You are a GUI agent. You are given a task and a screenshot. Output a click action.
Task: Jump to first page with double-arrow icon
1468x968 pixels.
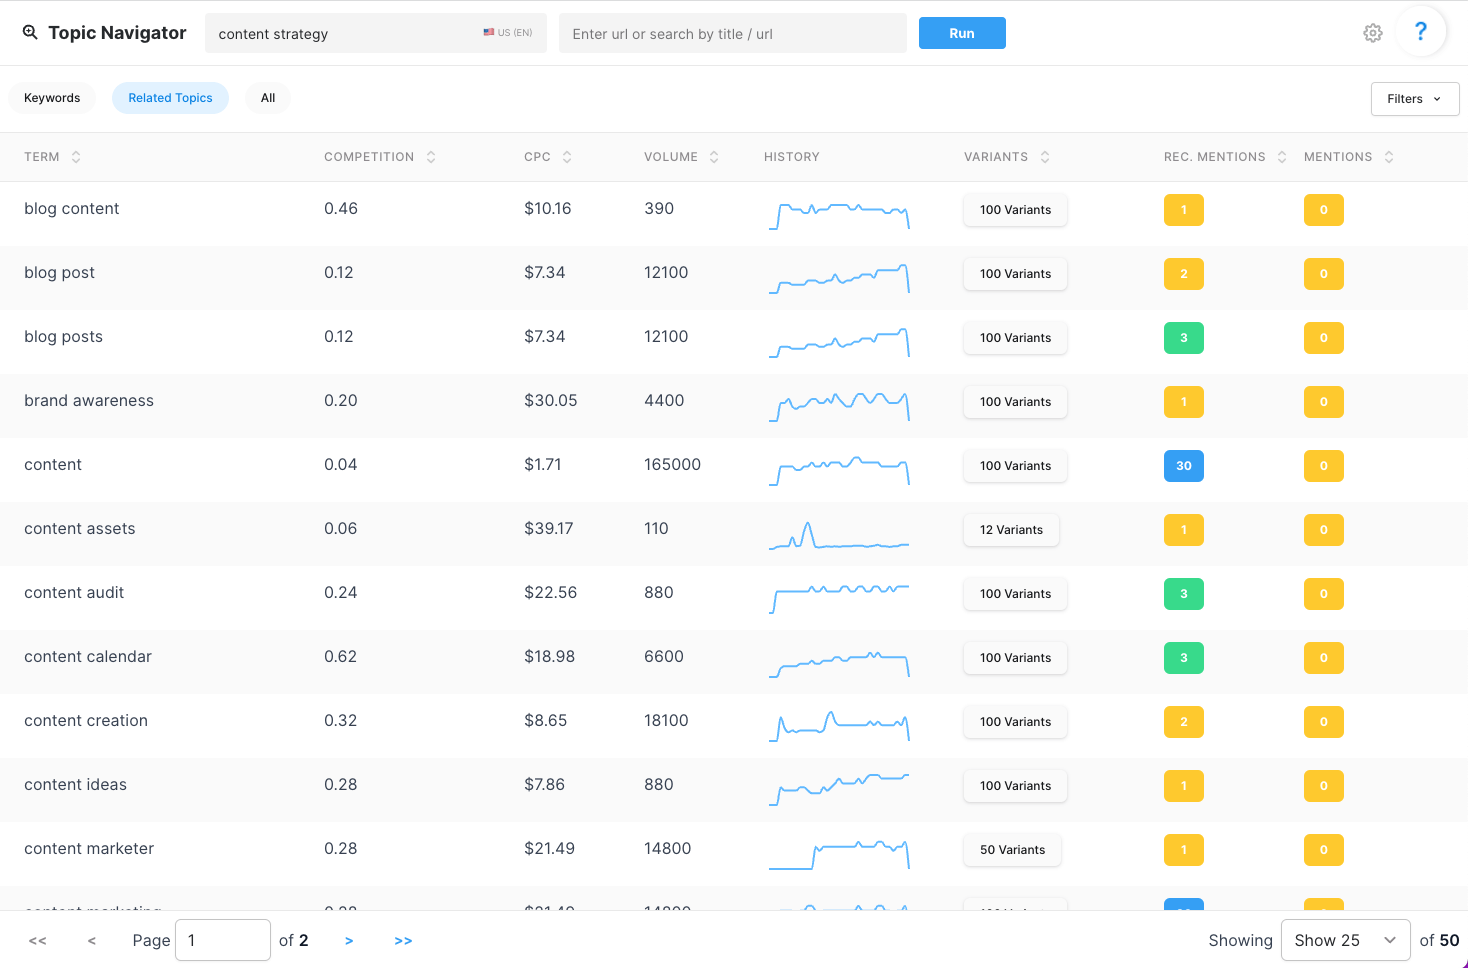[37, 940]
